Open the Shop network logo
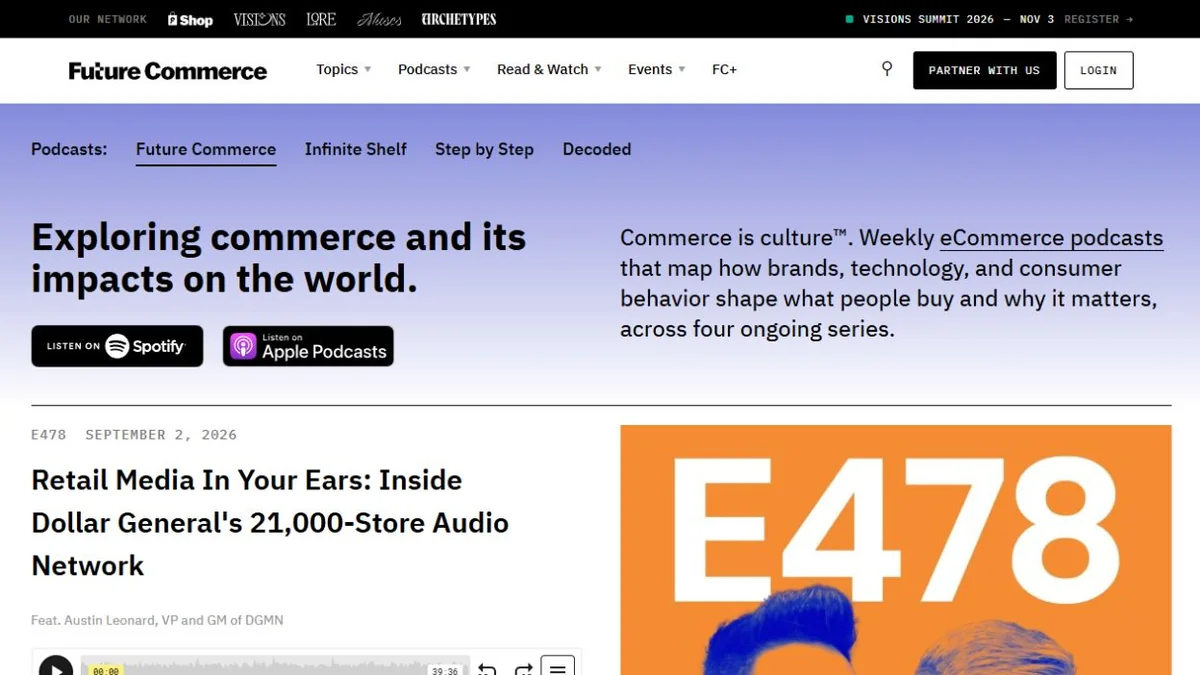Image resolution: width=1200 pixels, height=675 pixels. 190,19
